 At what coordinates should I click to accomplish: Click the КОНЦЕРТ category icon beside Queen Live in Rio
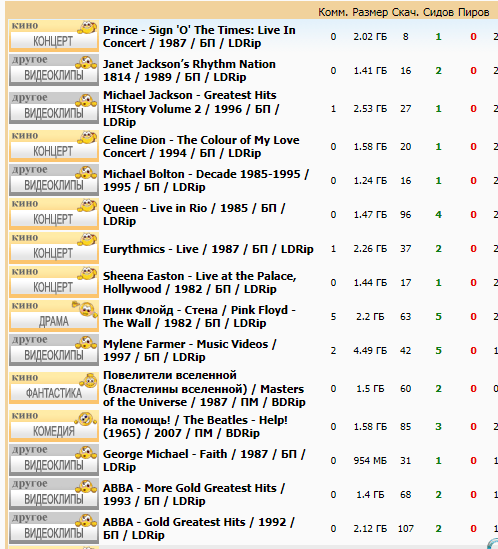pyautogui.click(x=54, y=214)
